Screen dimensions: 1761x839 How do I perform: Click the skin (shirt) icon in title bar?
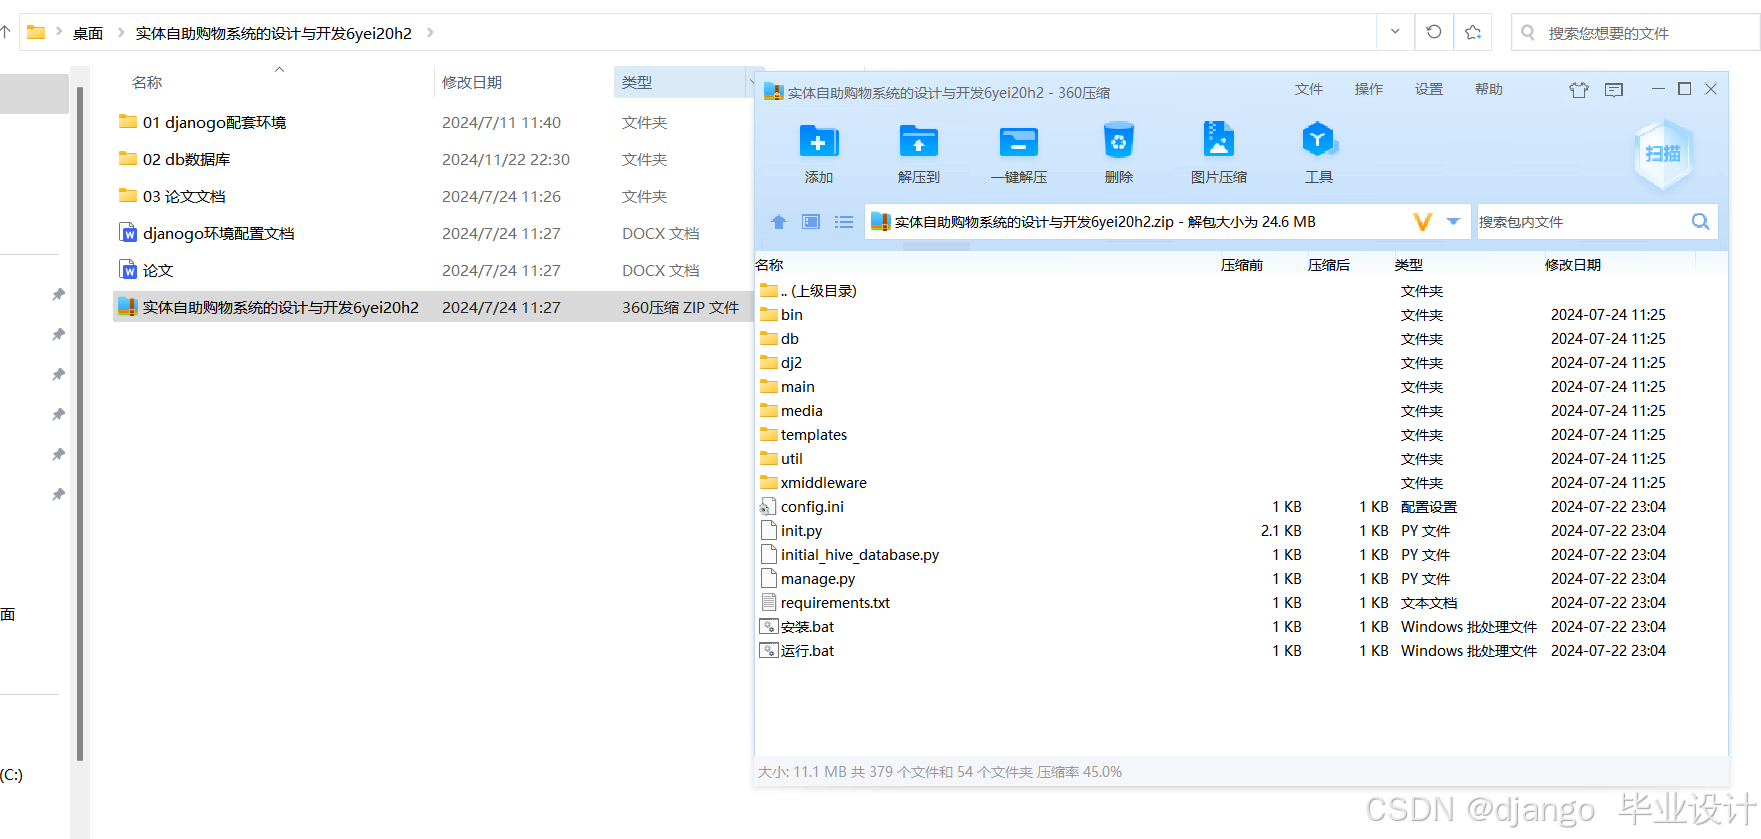click(1579, 90)
